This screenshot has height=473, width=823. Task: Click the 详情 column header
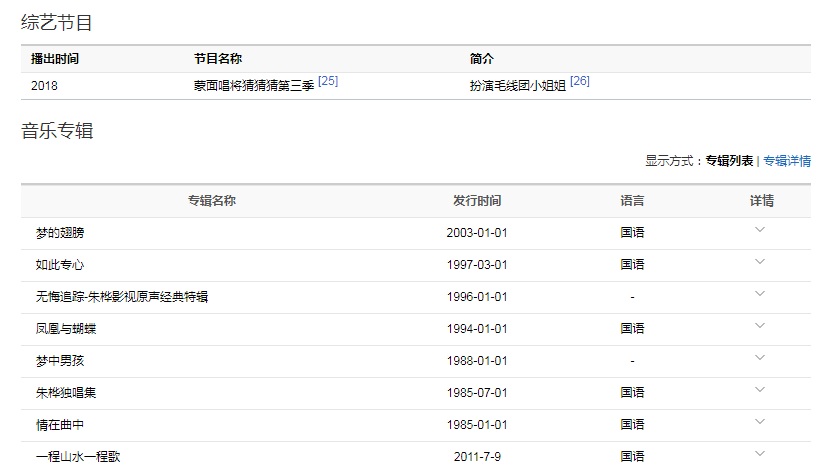761,201
